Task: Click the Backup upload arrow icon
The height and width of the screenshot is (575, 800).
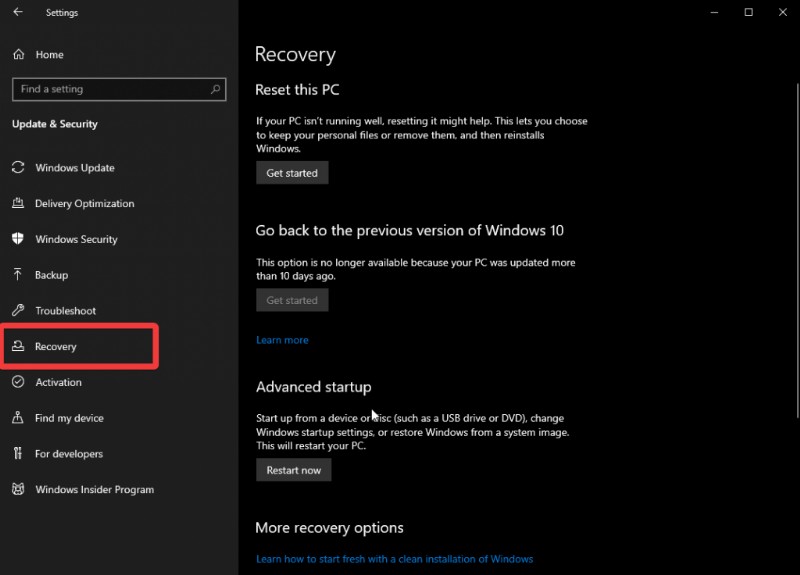Action: point(18,274)
